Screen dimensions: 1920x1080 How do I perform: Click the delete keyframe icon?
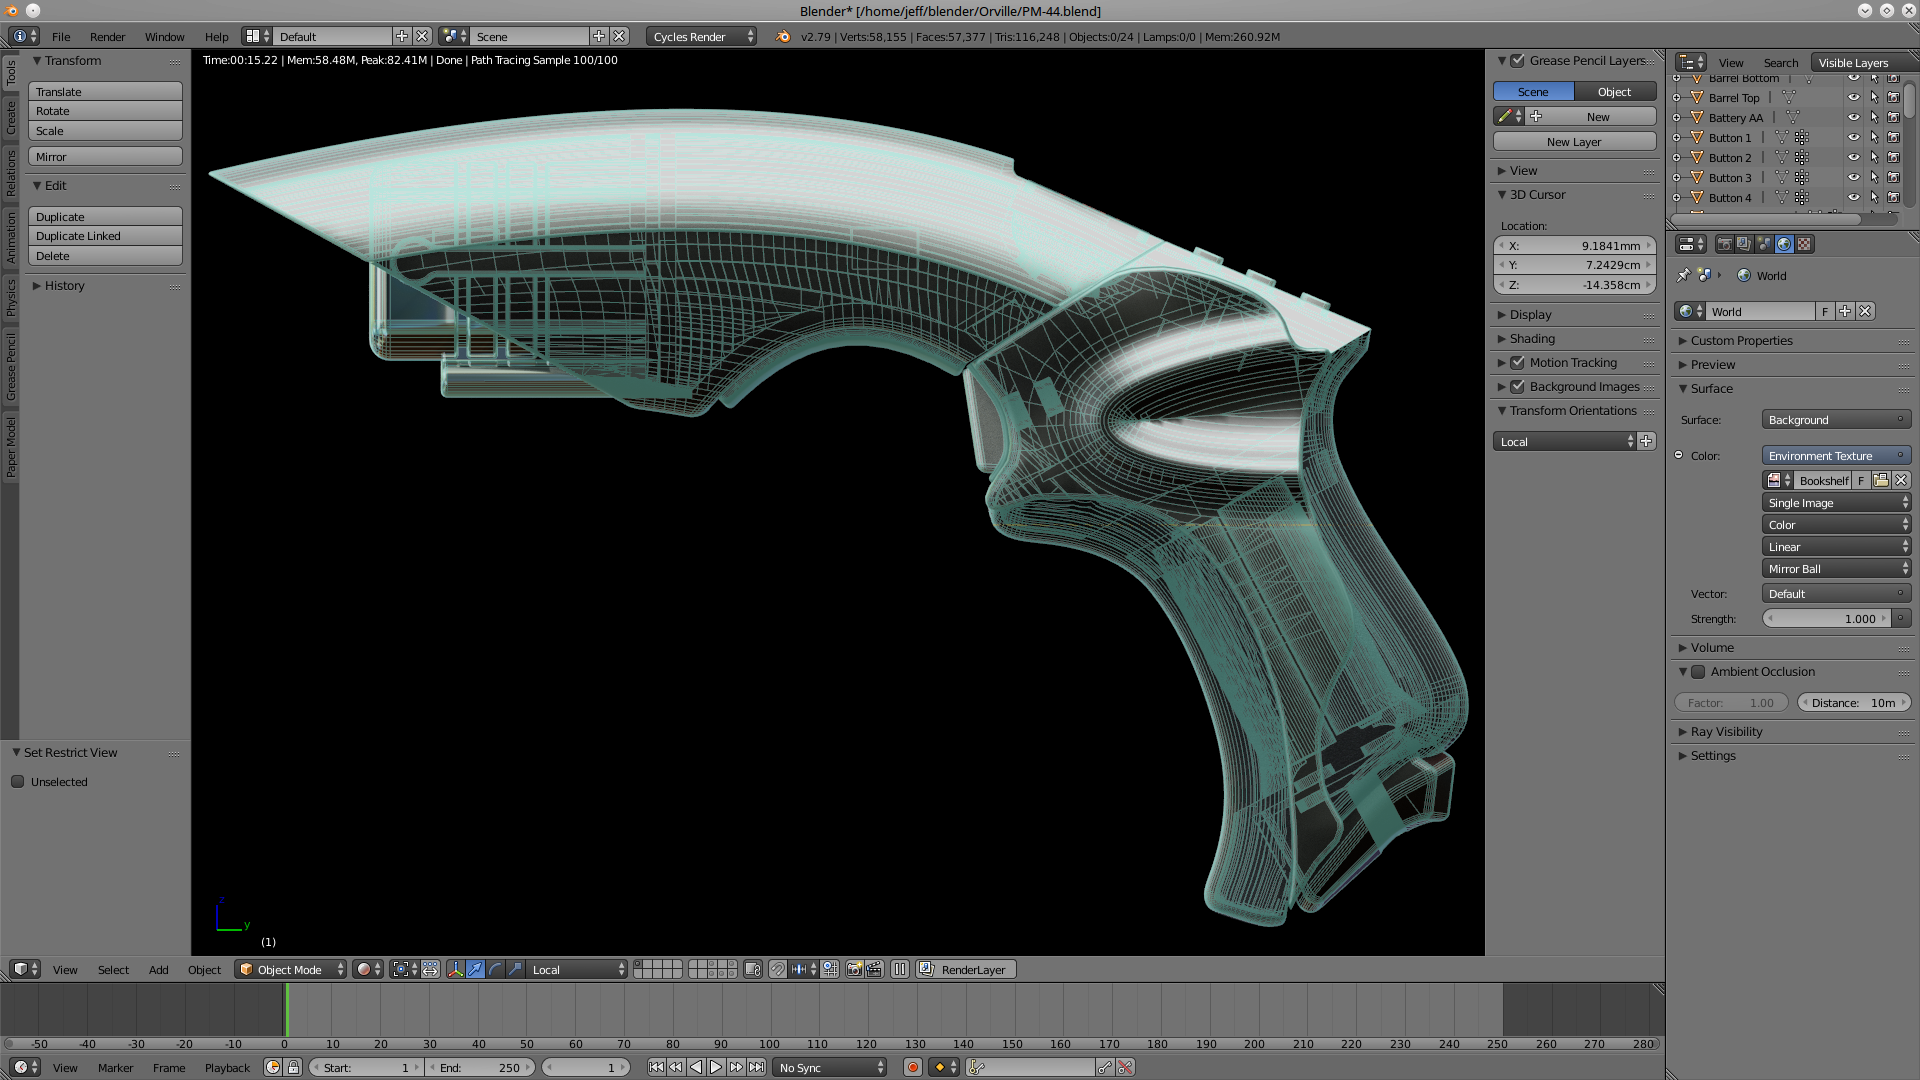1126,1067
